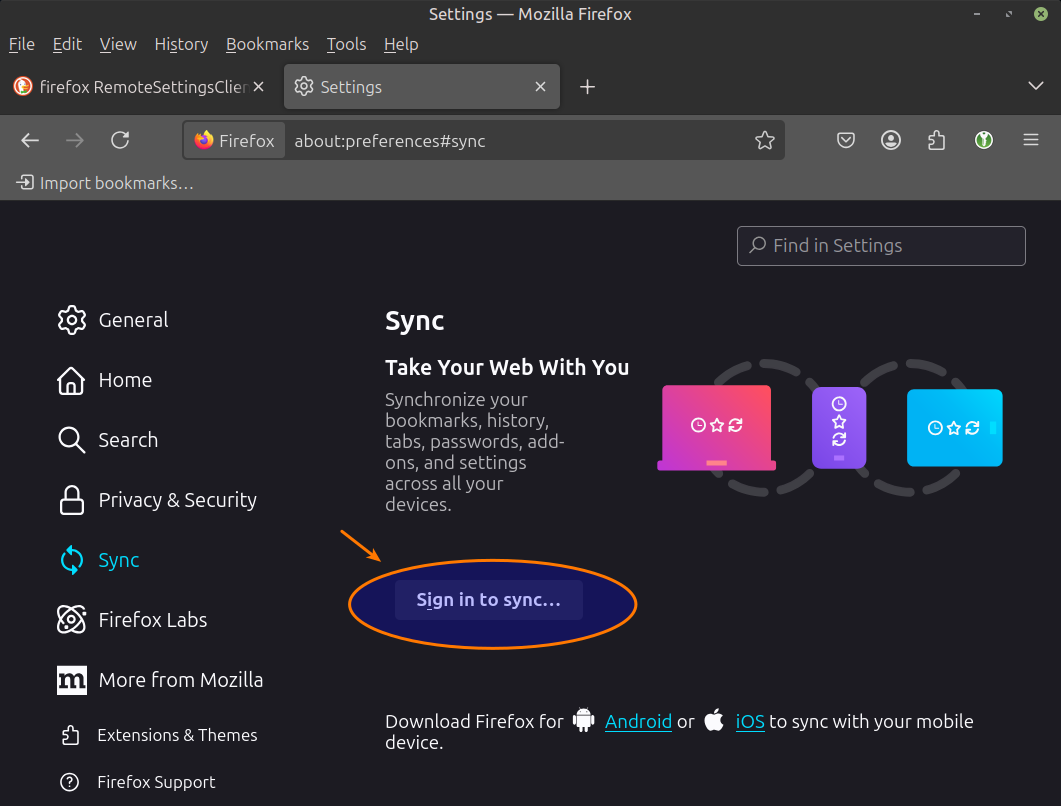
Task: Focus the Find in Settings search field
Action: (881, 246)
